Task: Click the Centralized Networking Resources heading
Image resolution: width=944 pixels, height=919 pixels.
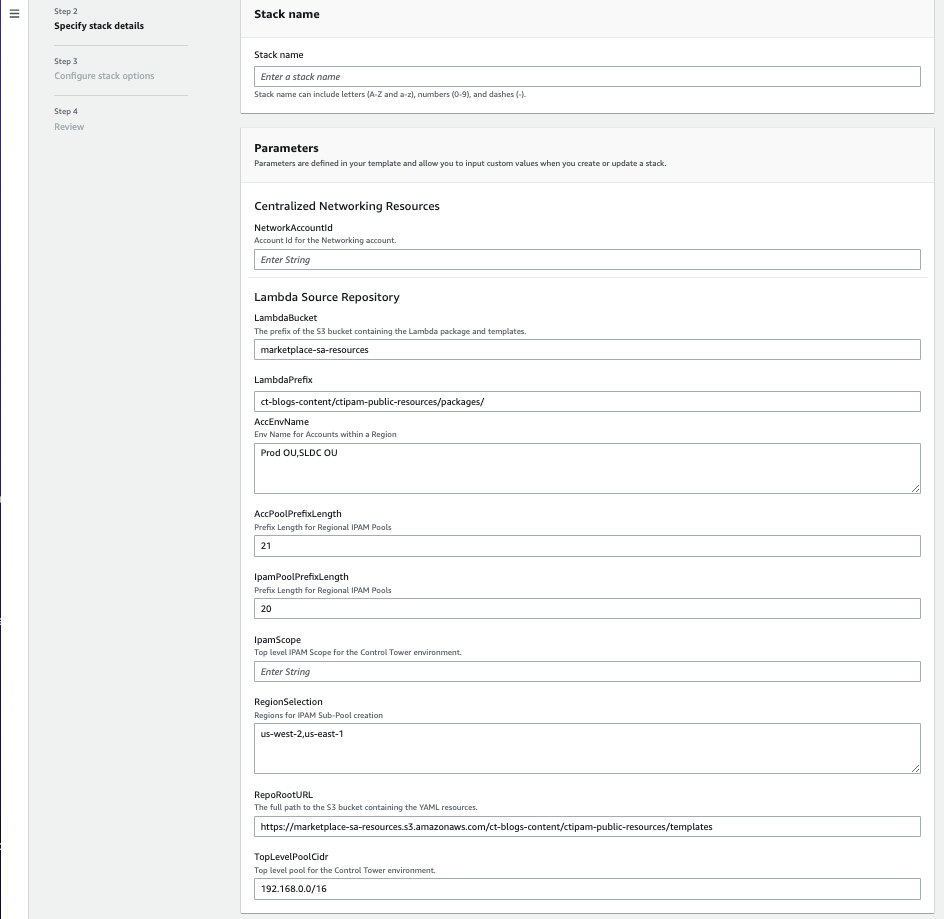Action: click(349, 206)
